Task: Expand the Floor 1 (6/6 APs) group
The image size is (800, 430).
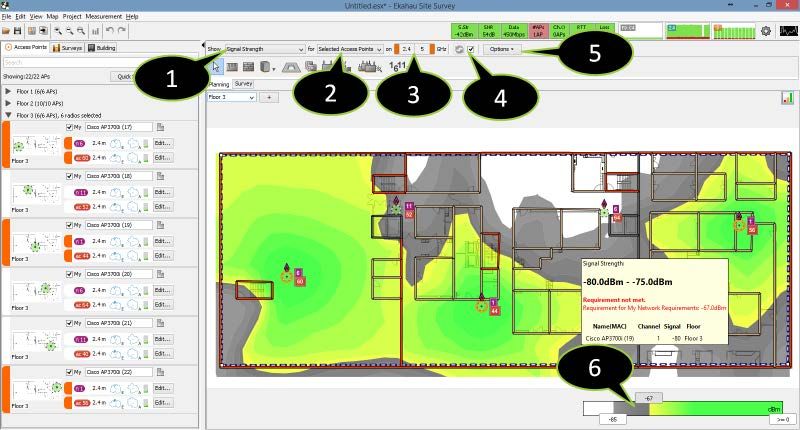Action: pos(8,91)
